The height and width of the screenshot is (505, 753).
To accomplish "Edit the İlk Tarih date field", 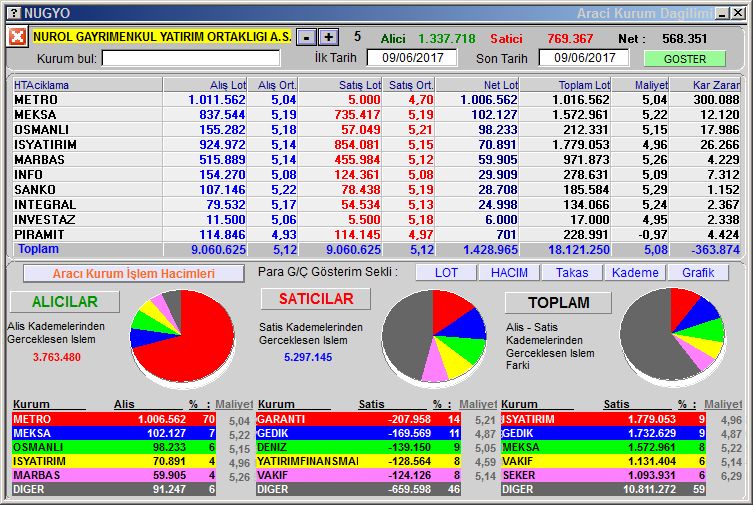I will click(x=412, y=58).
